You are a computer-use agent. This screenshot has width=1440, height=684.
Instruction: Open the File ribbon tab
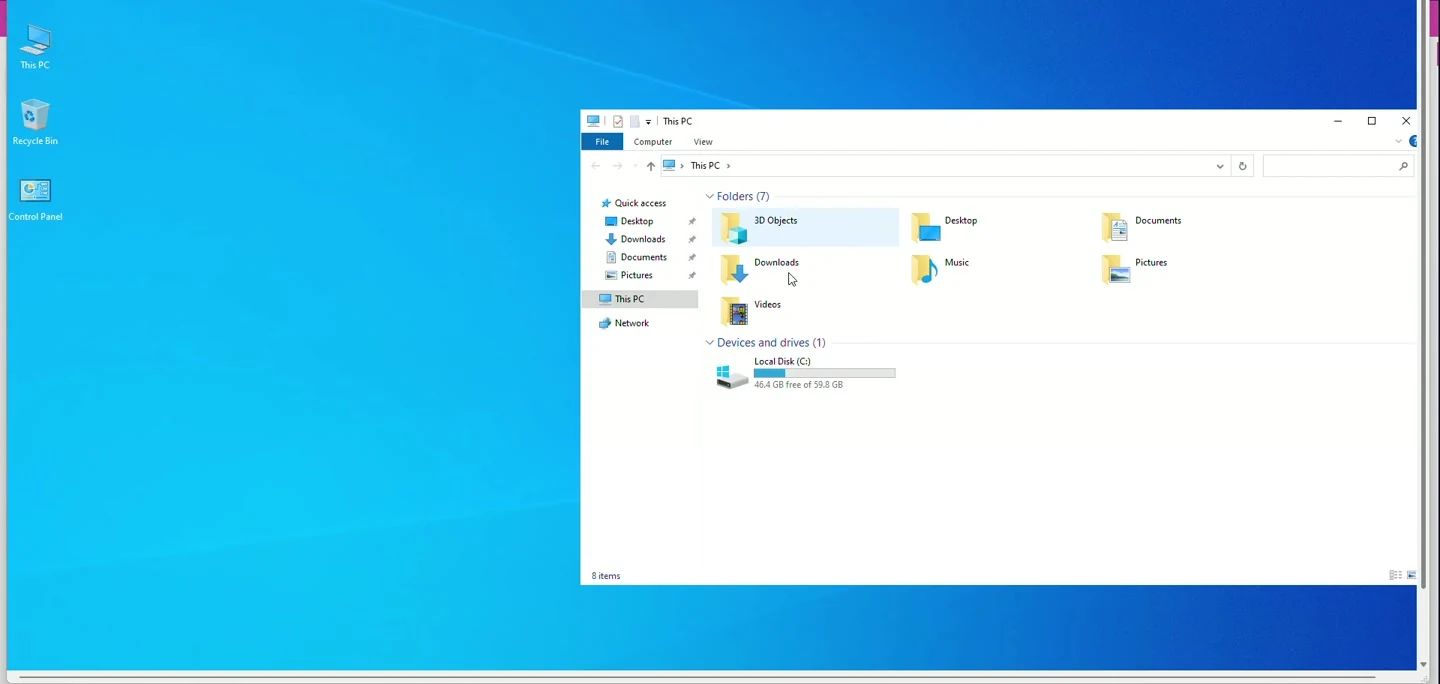[602, 142]
